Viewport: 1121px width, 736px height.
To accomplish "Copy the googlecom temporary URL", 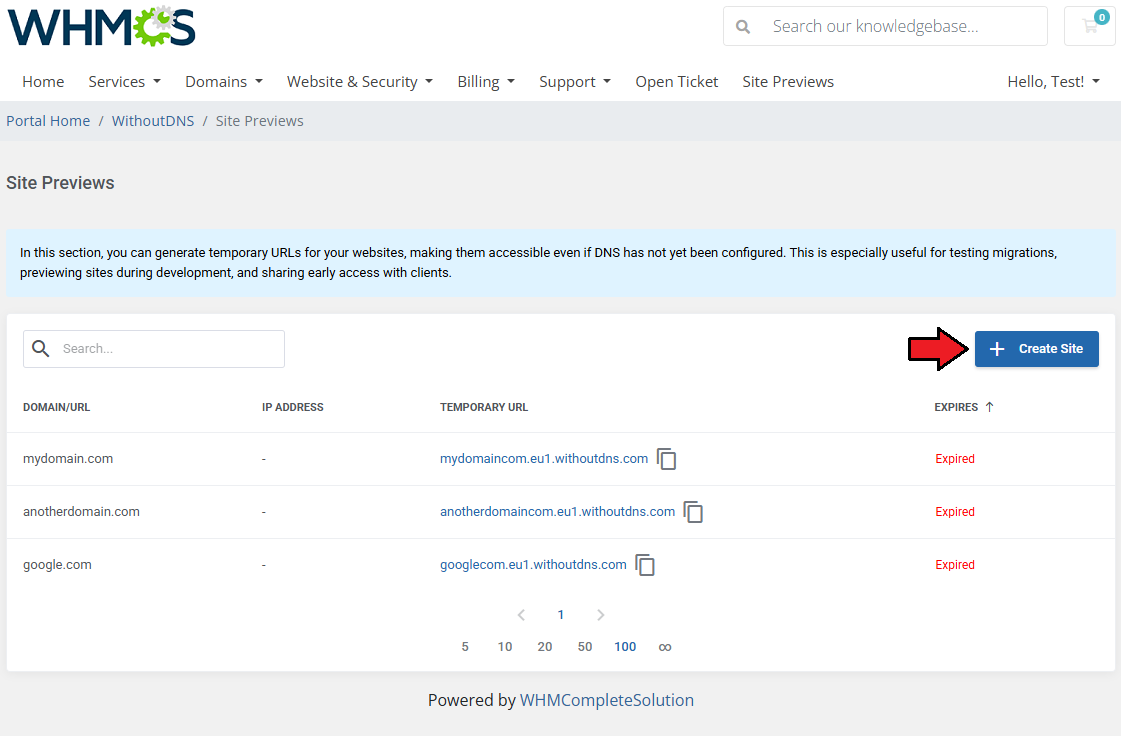I will tap(645, 565).
